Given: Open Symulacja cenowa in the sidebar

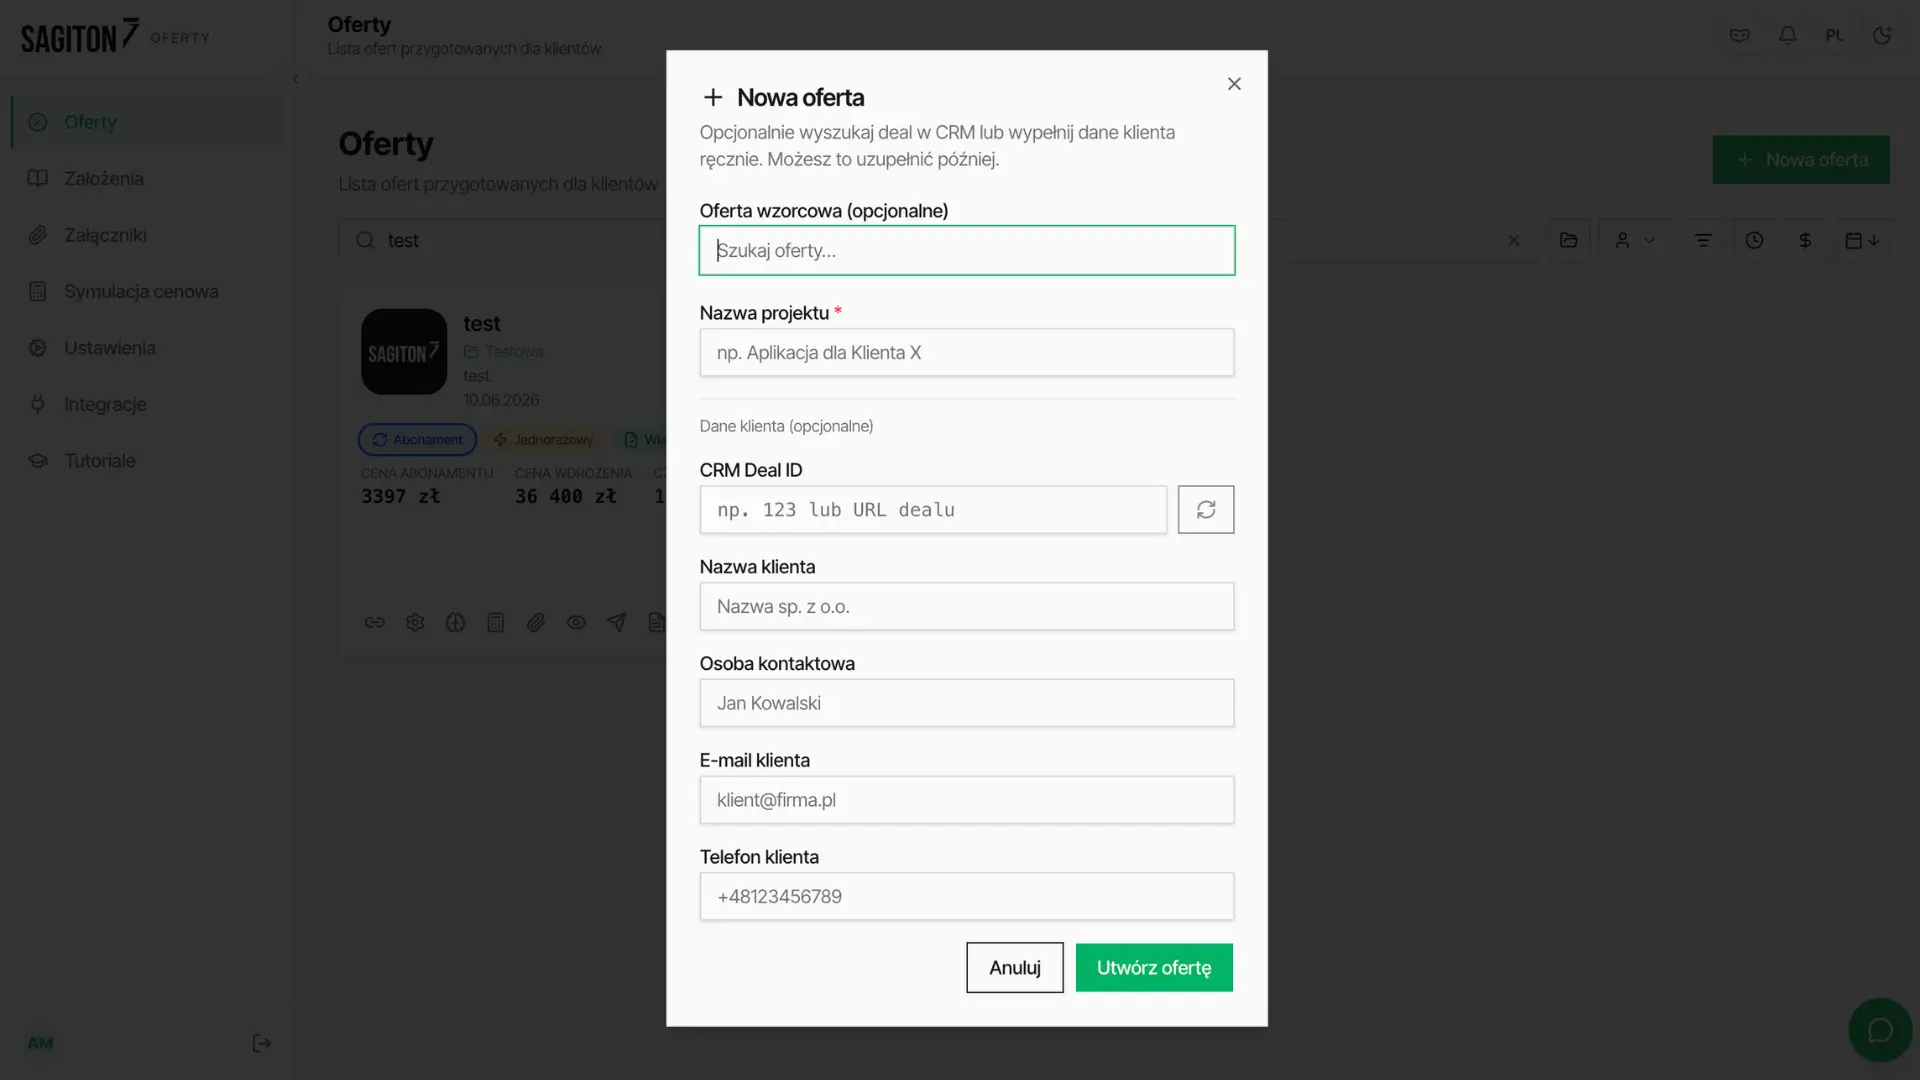Looking at the screenshot, I should pos(148,291).
